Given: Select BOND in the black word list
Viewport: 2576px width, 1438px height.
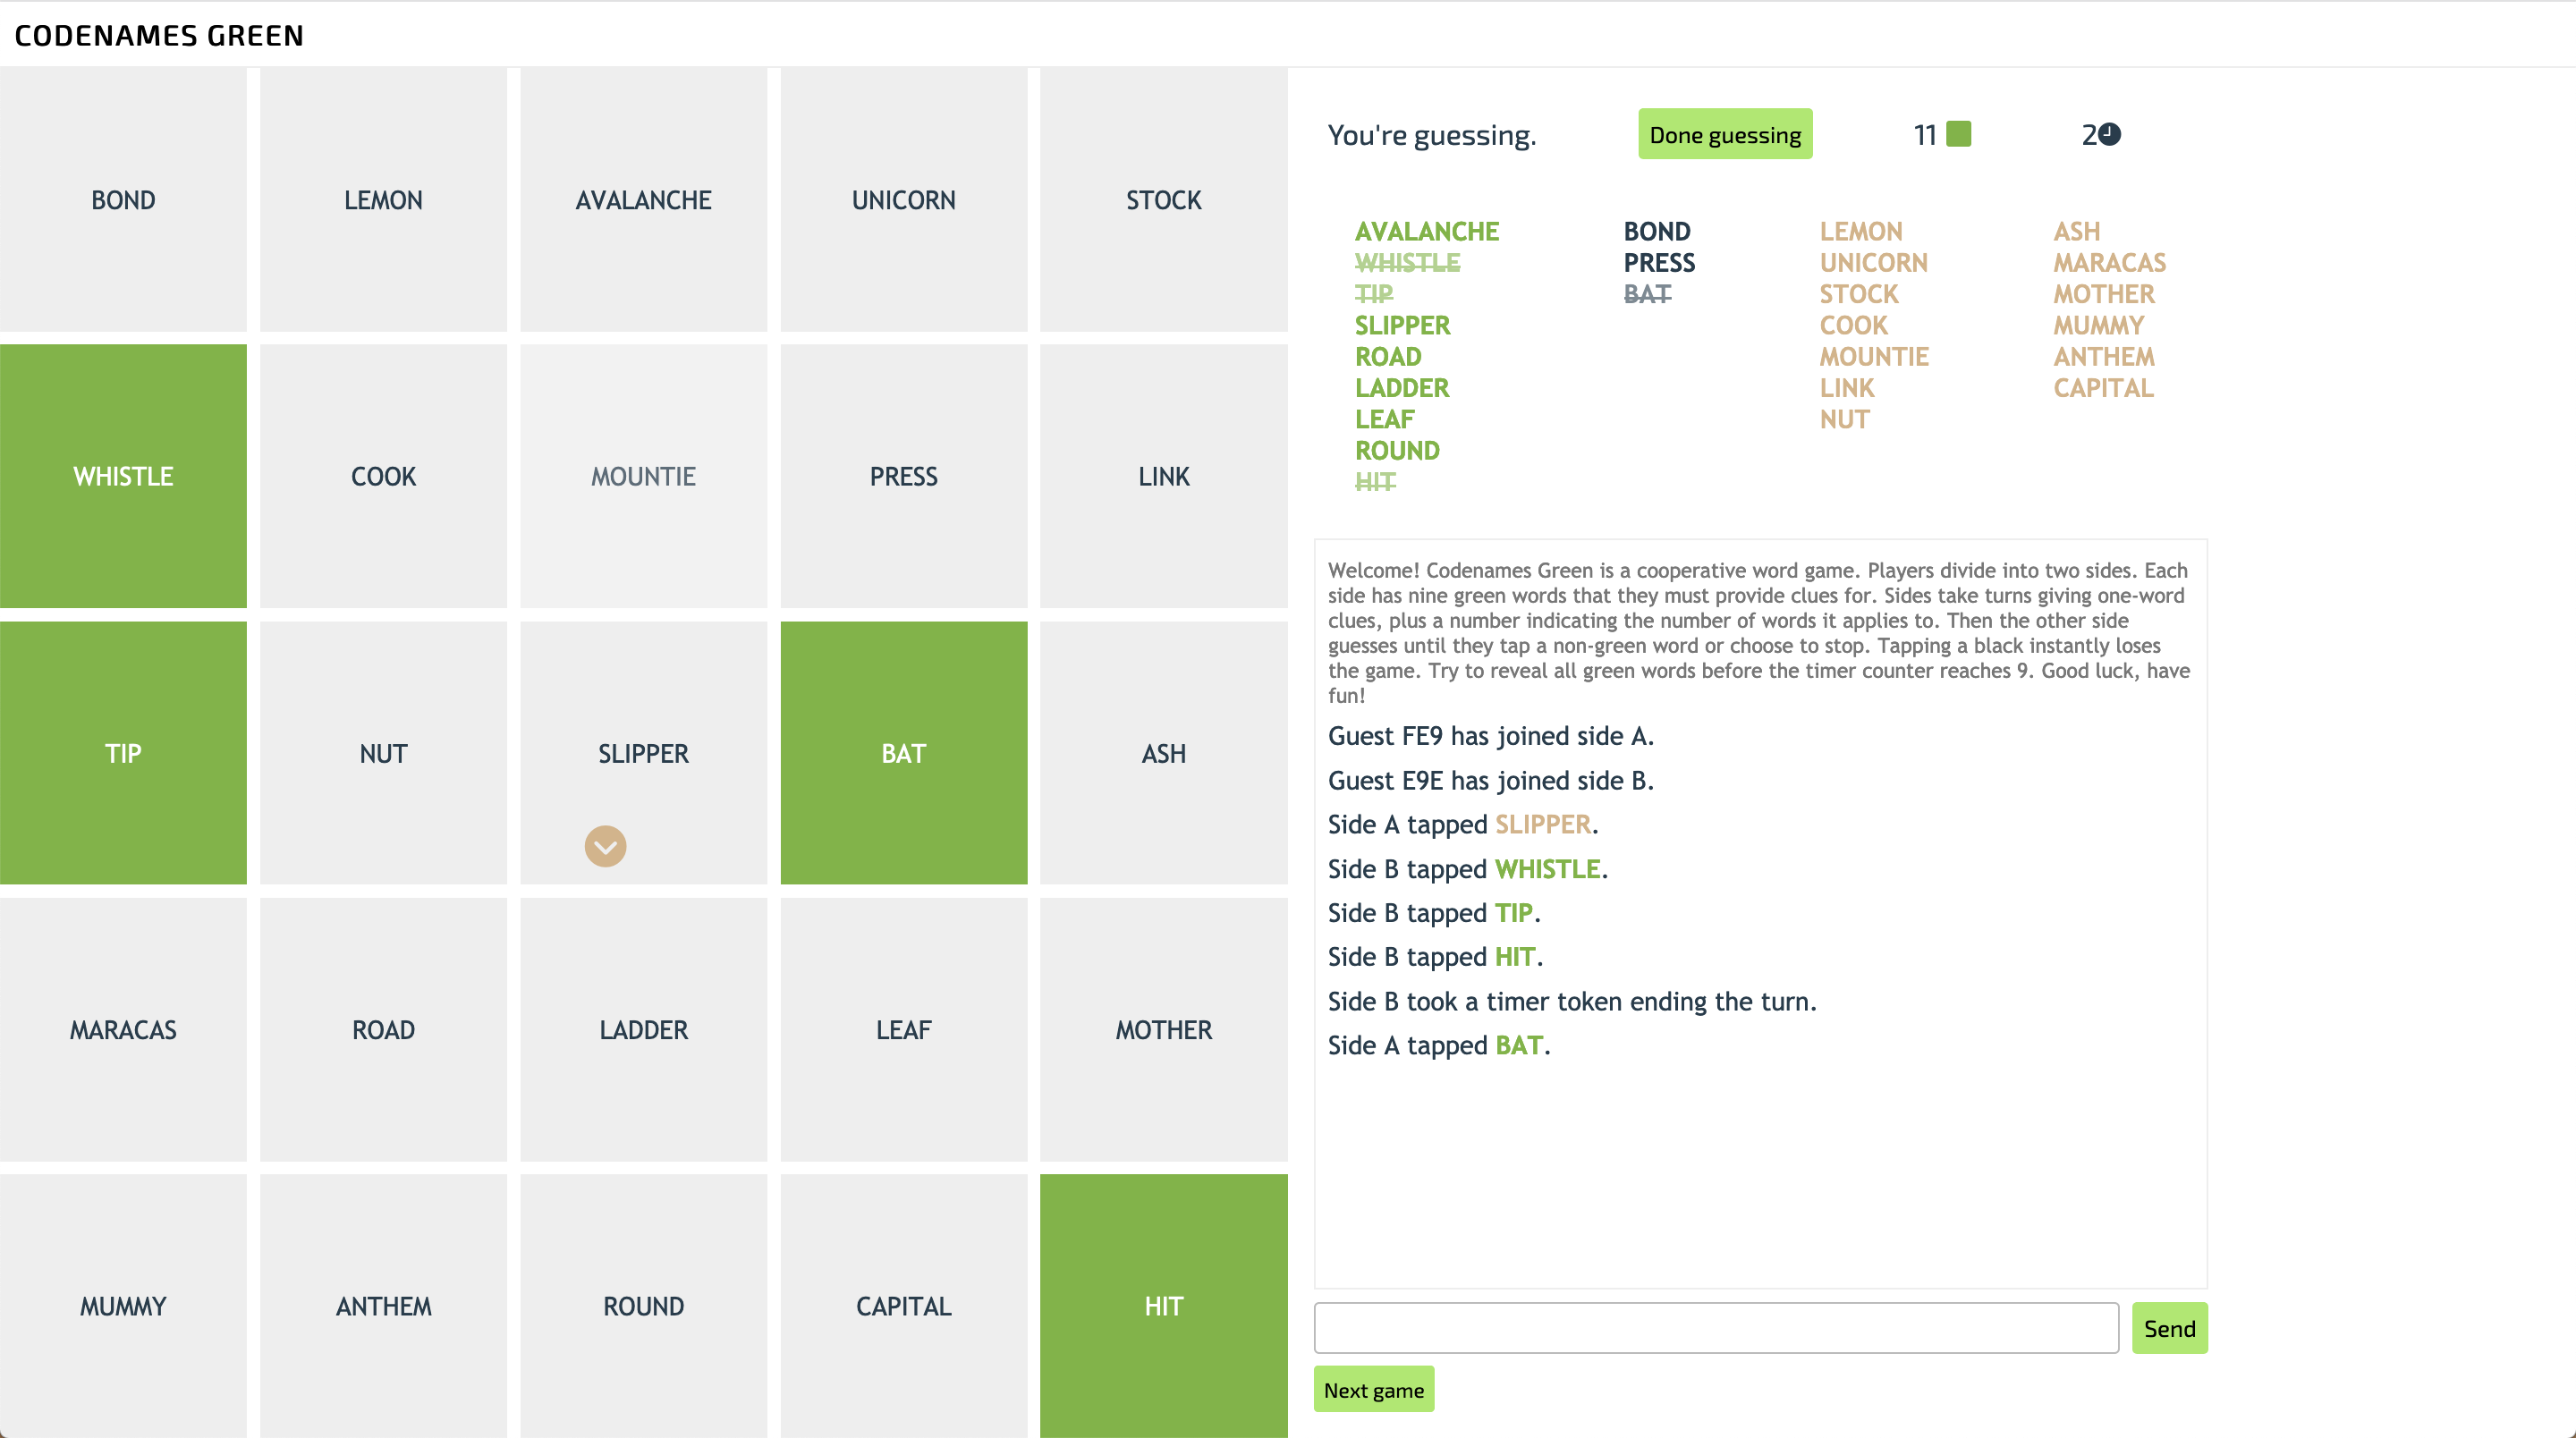Looking at the screenshot, I should coord(1658,231).
